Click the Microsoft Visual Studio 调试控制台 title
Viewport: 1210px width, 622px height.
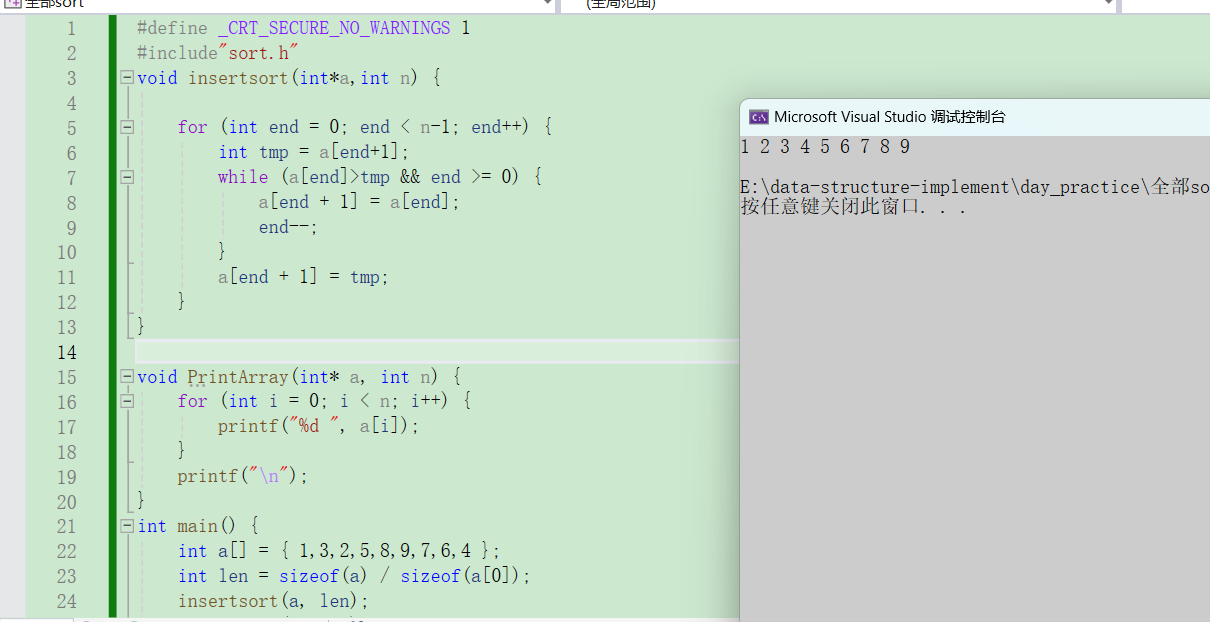coord(890,117)
